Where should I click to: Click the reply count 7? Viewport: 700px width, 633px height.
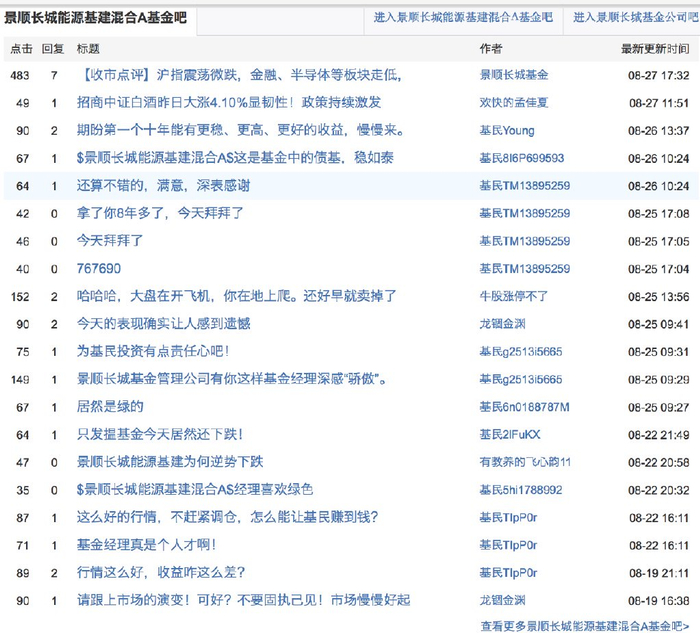tap(54, 75)
